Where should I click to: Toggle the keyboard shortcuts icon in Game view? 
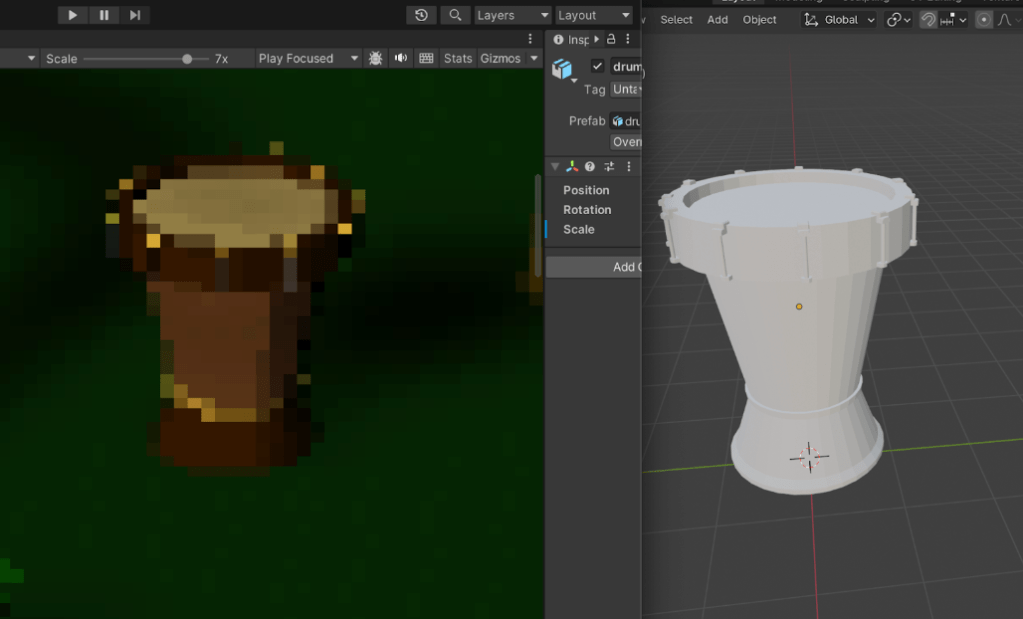426,58
